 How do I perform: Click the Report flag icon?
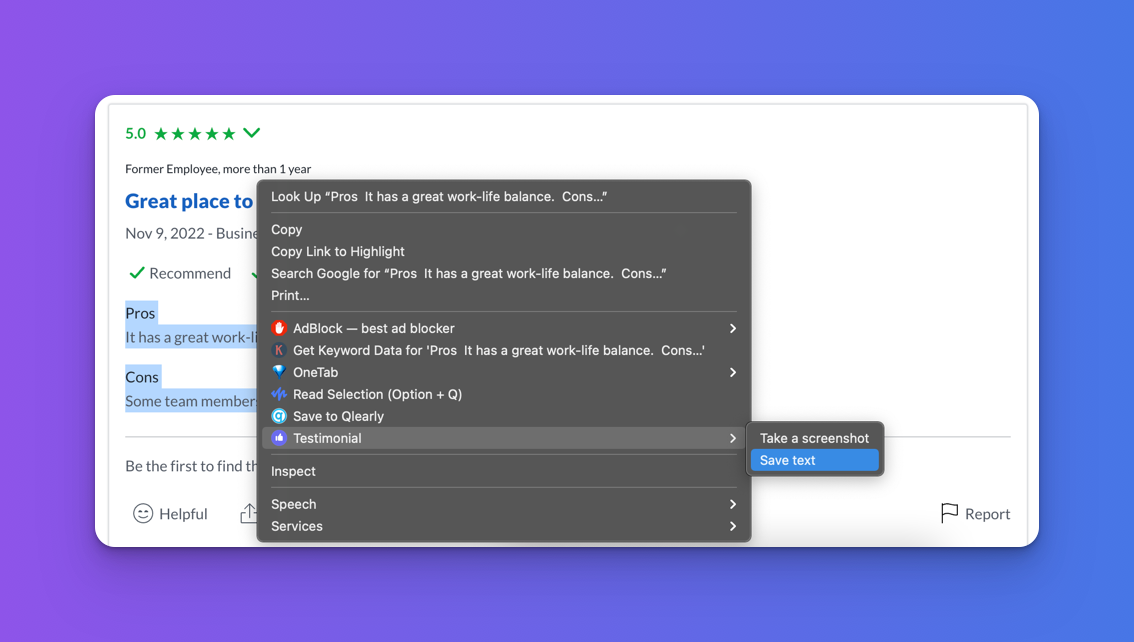tap(949, 514)
